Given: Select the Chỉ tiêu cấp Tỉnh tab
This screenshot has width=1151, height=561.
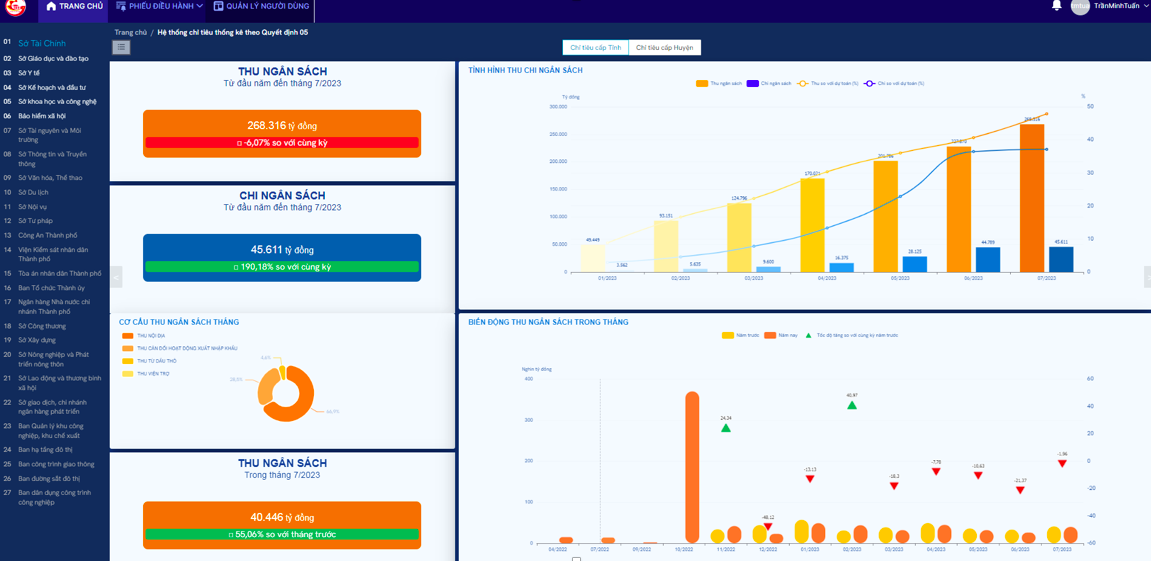Looking at the screenshot, I should pos(596,48).
